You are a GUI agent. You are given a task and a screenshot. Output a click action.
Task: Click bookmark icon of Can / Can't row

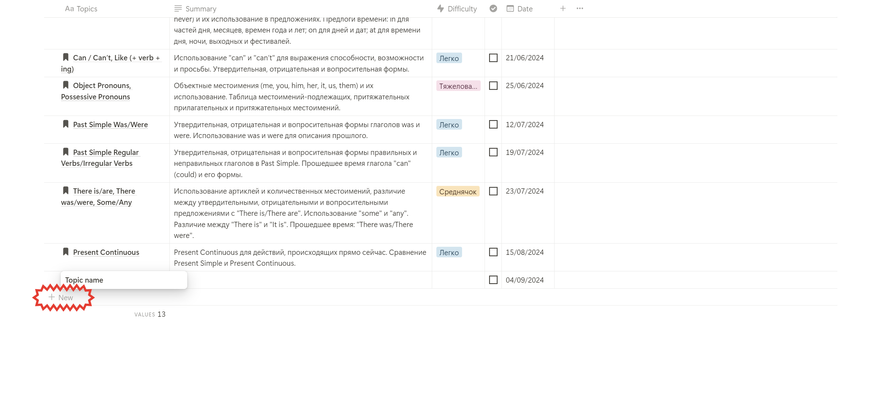click(65, 57)
